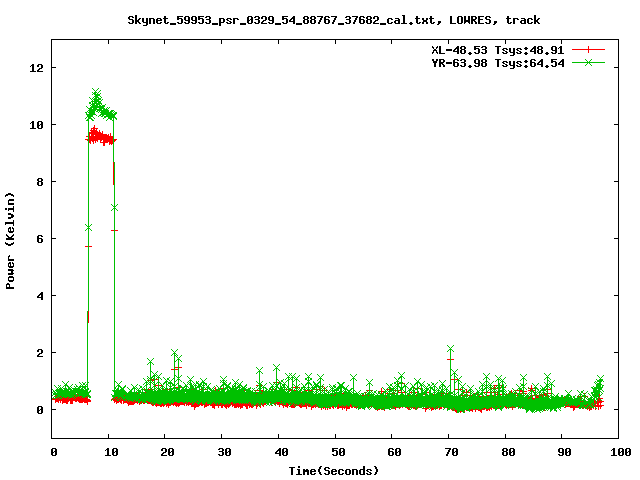640x480 pixels.
Task: Click the green YR legend line sample
Action: [x=588, y=63]
